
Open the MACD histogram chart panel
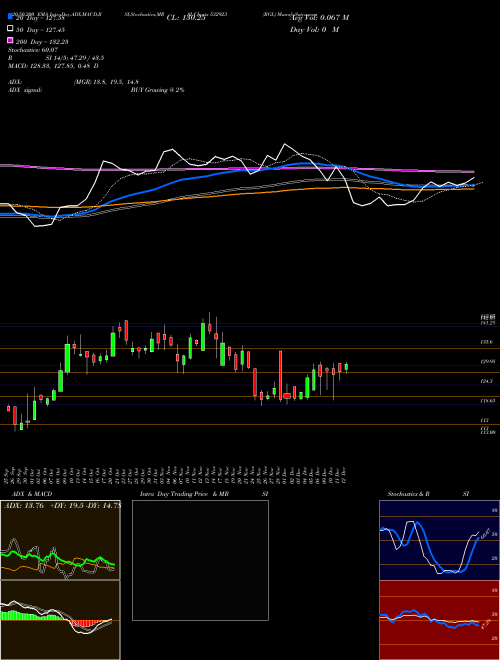tap(60, 620)
